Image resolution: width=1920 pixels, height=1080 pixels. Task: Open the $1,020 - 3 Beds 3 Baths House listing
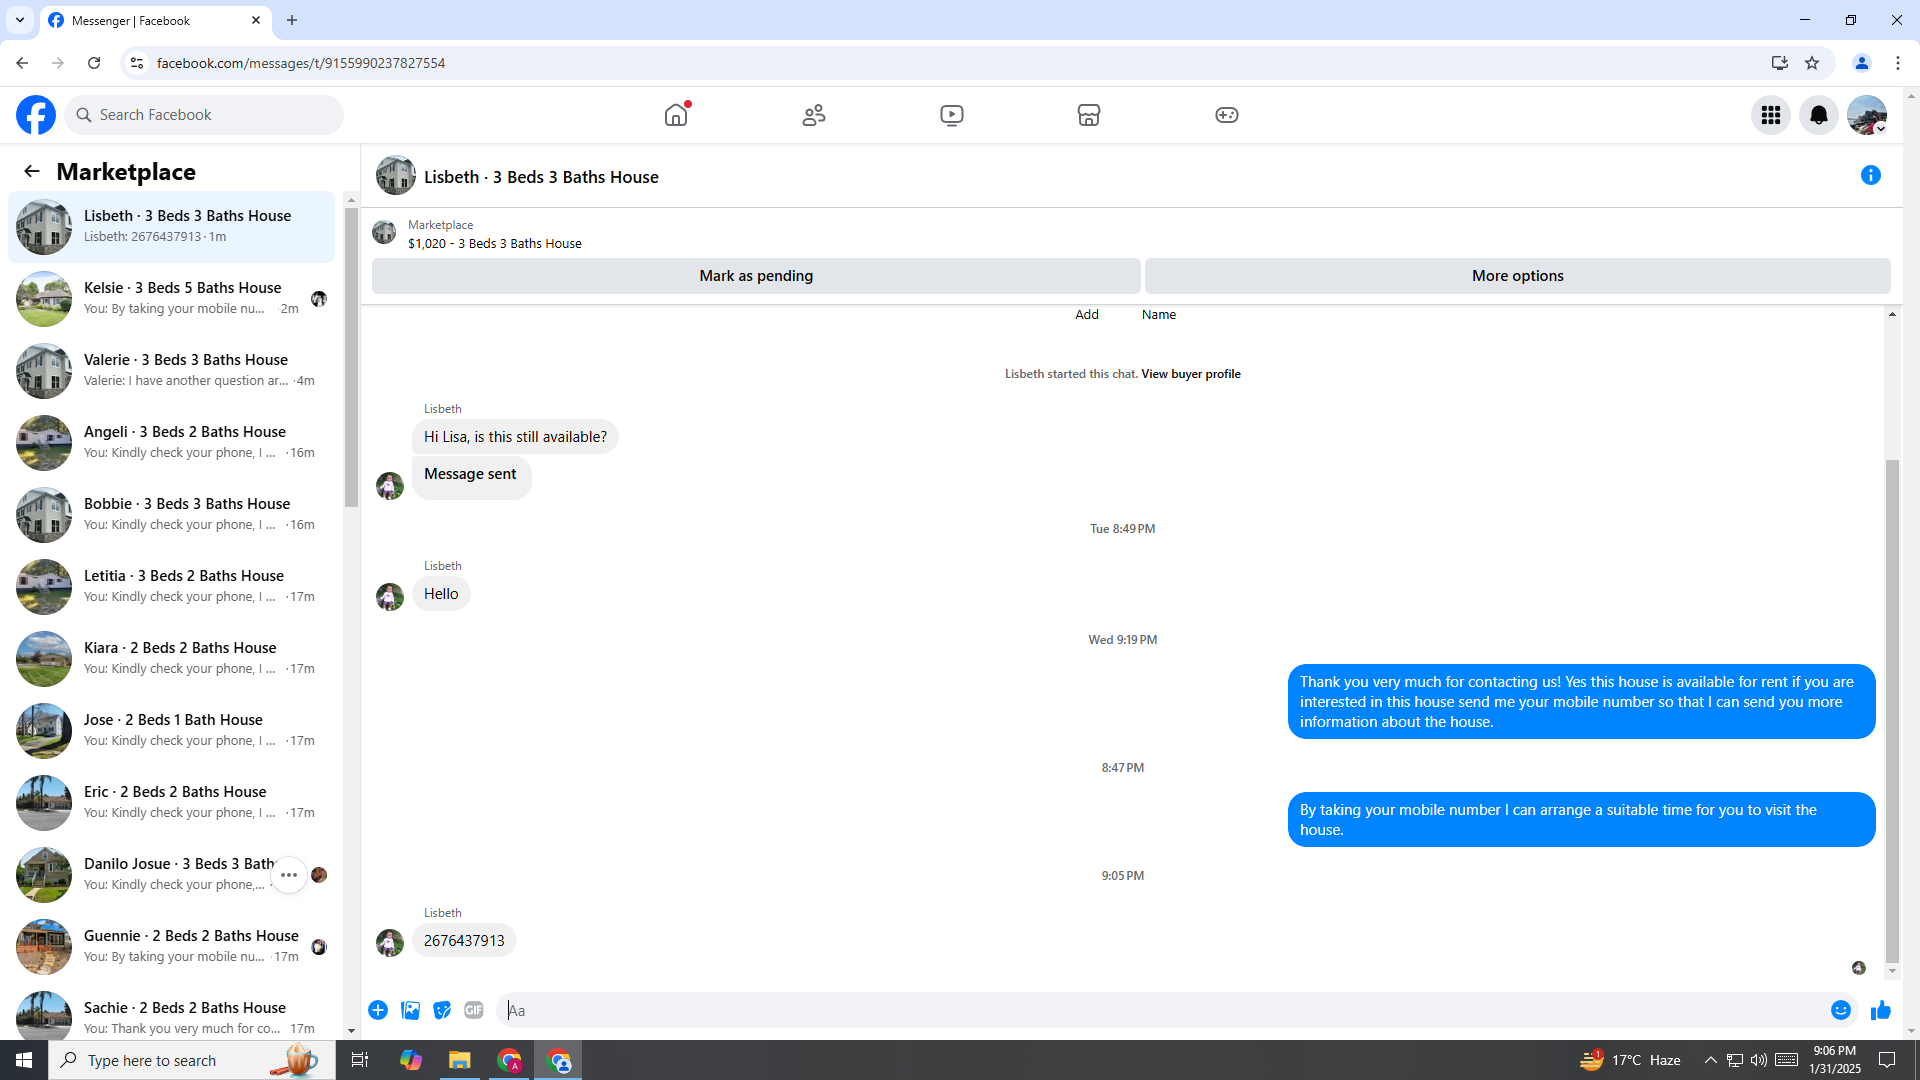click(x=495, y=243)
